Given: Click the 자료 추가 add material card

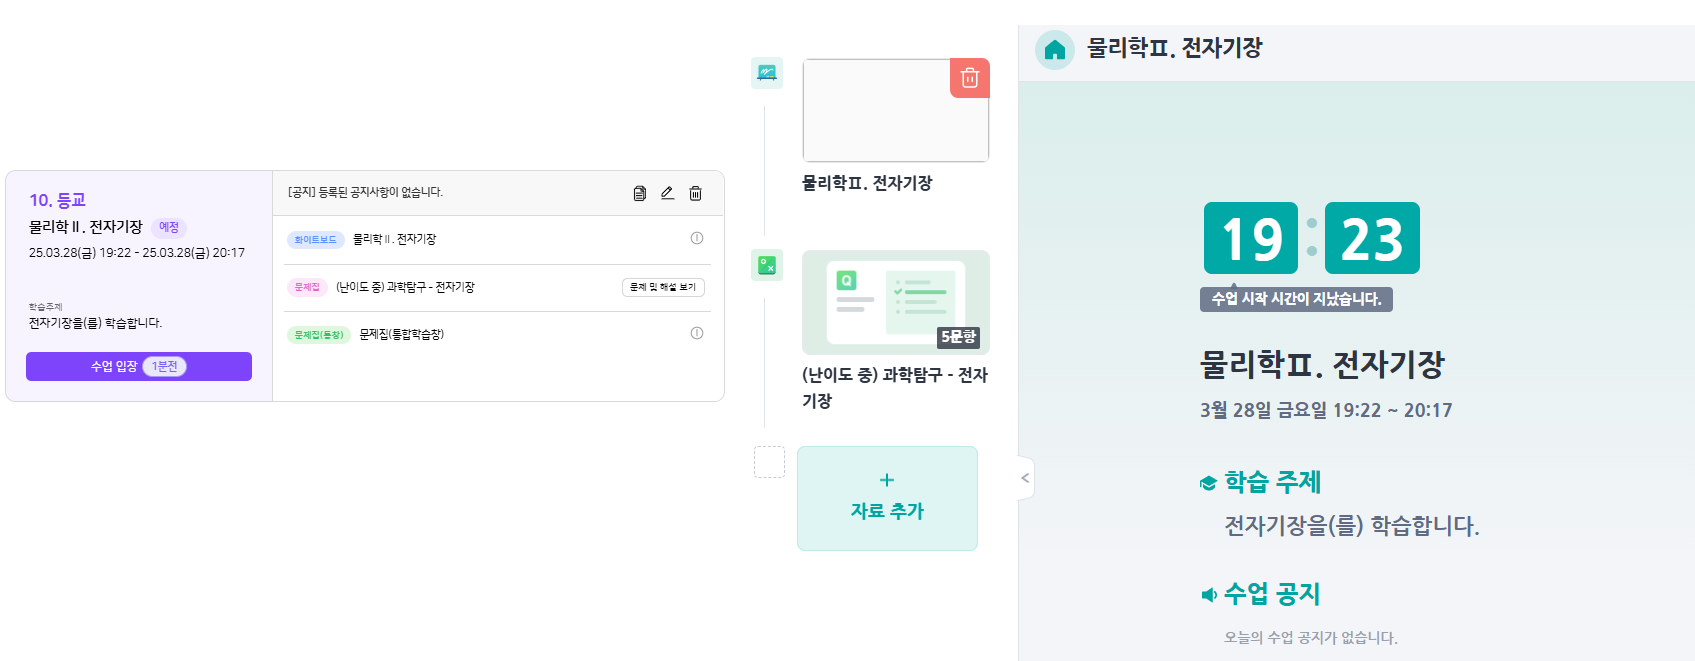Looking at the screenshot, I should tap(887, 498).
